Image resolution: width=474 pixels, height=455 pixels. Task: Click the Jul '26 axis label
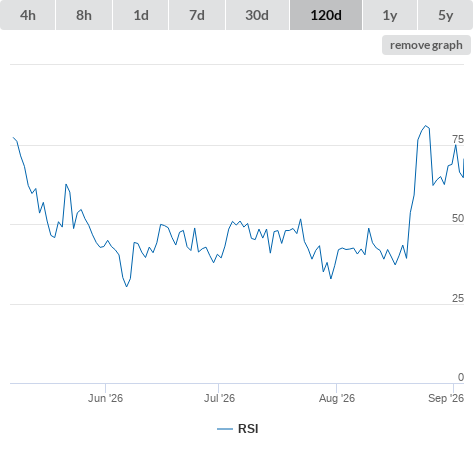[x=219, y=398]
